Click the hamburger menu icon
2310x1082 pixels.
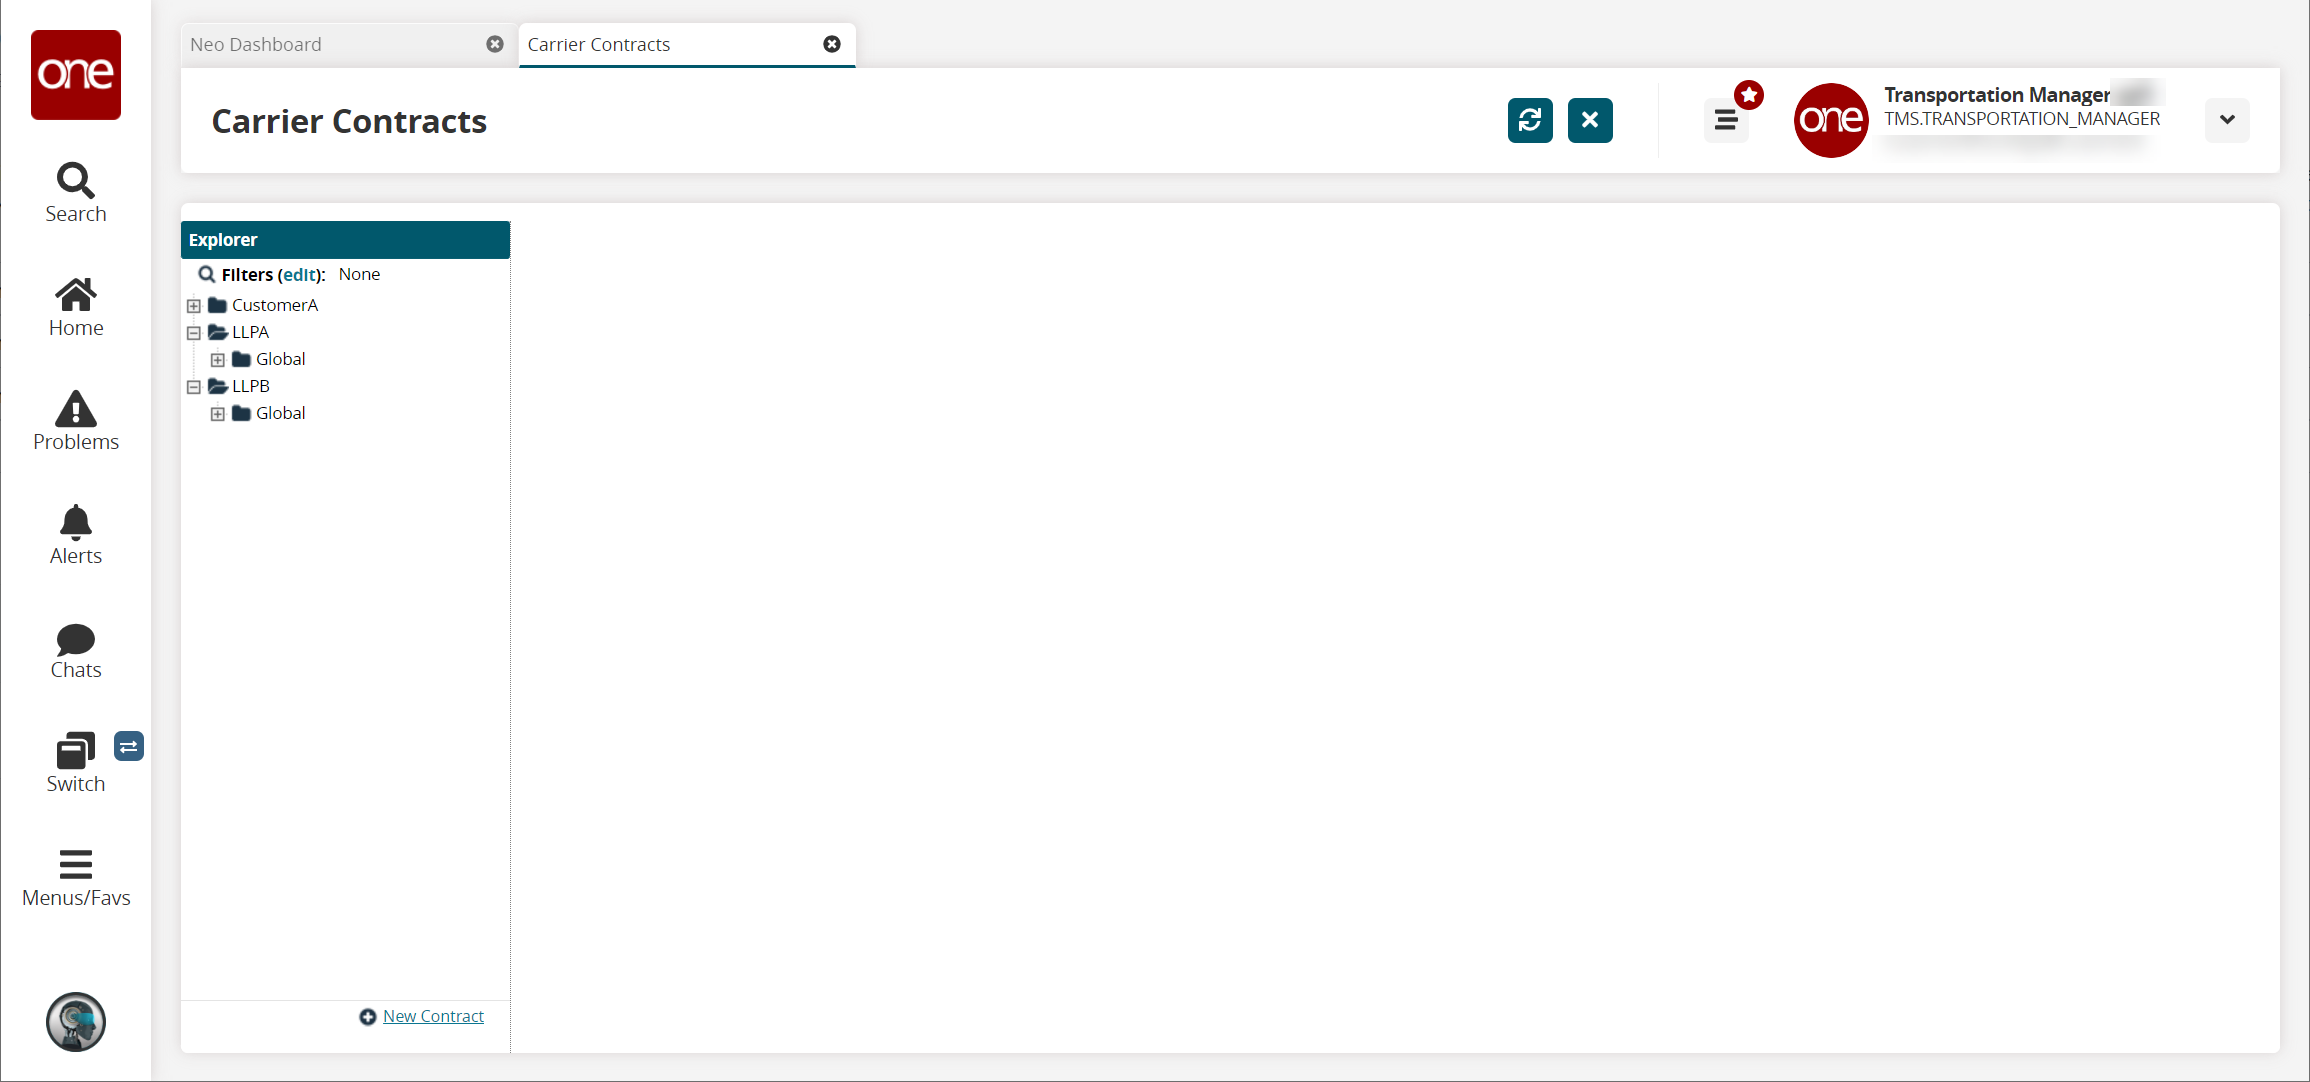(1725, 119)
